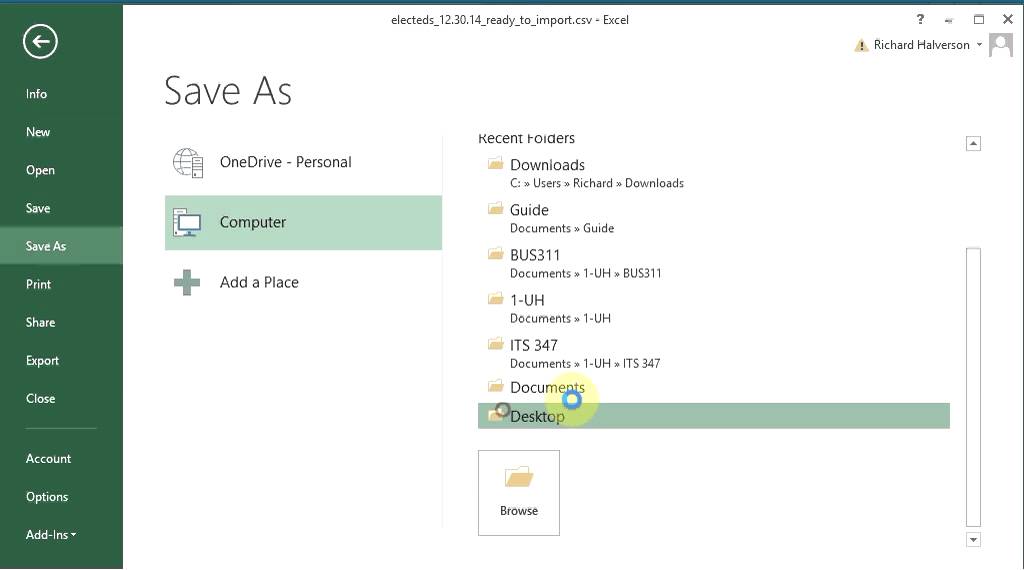
Task: Go to the Open page
Action: point(40,170)
